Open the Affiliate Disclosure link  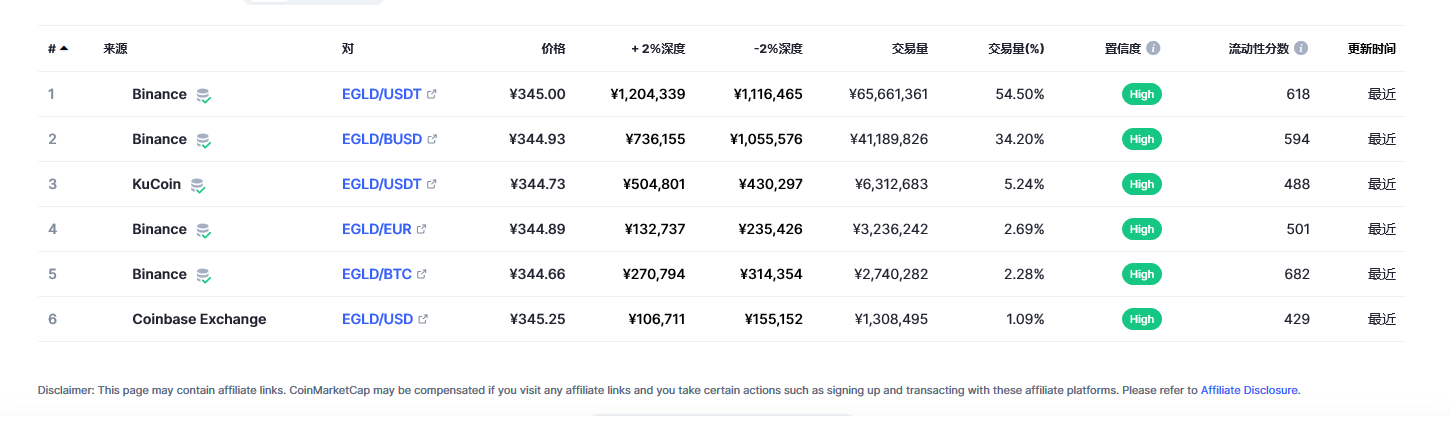pos(1250,390)
